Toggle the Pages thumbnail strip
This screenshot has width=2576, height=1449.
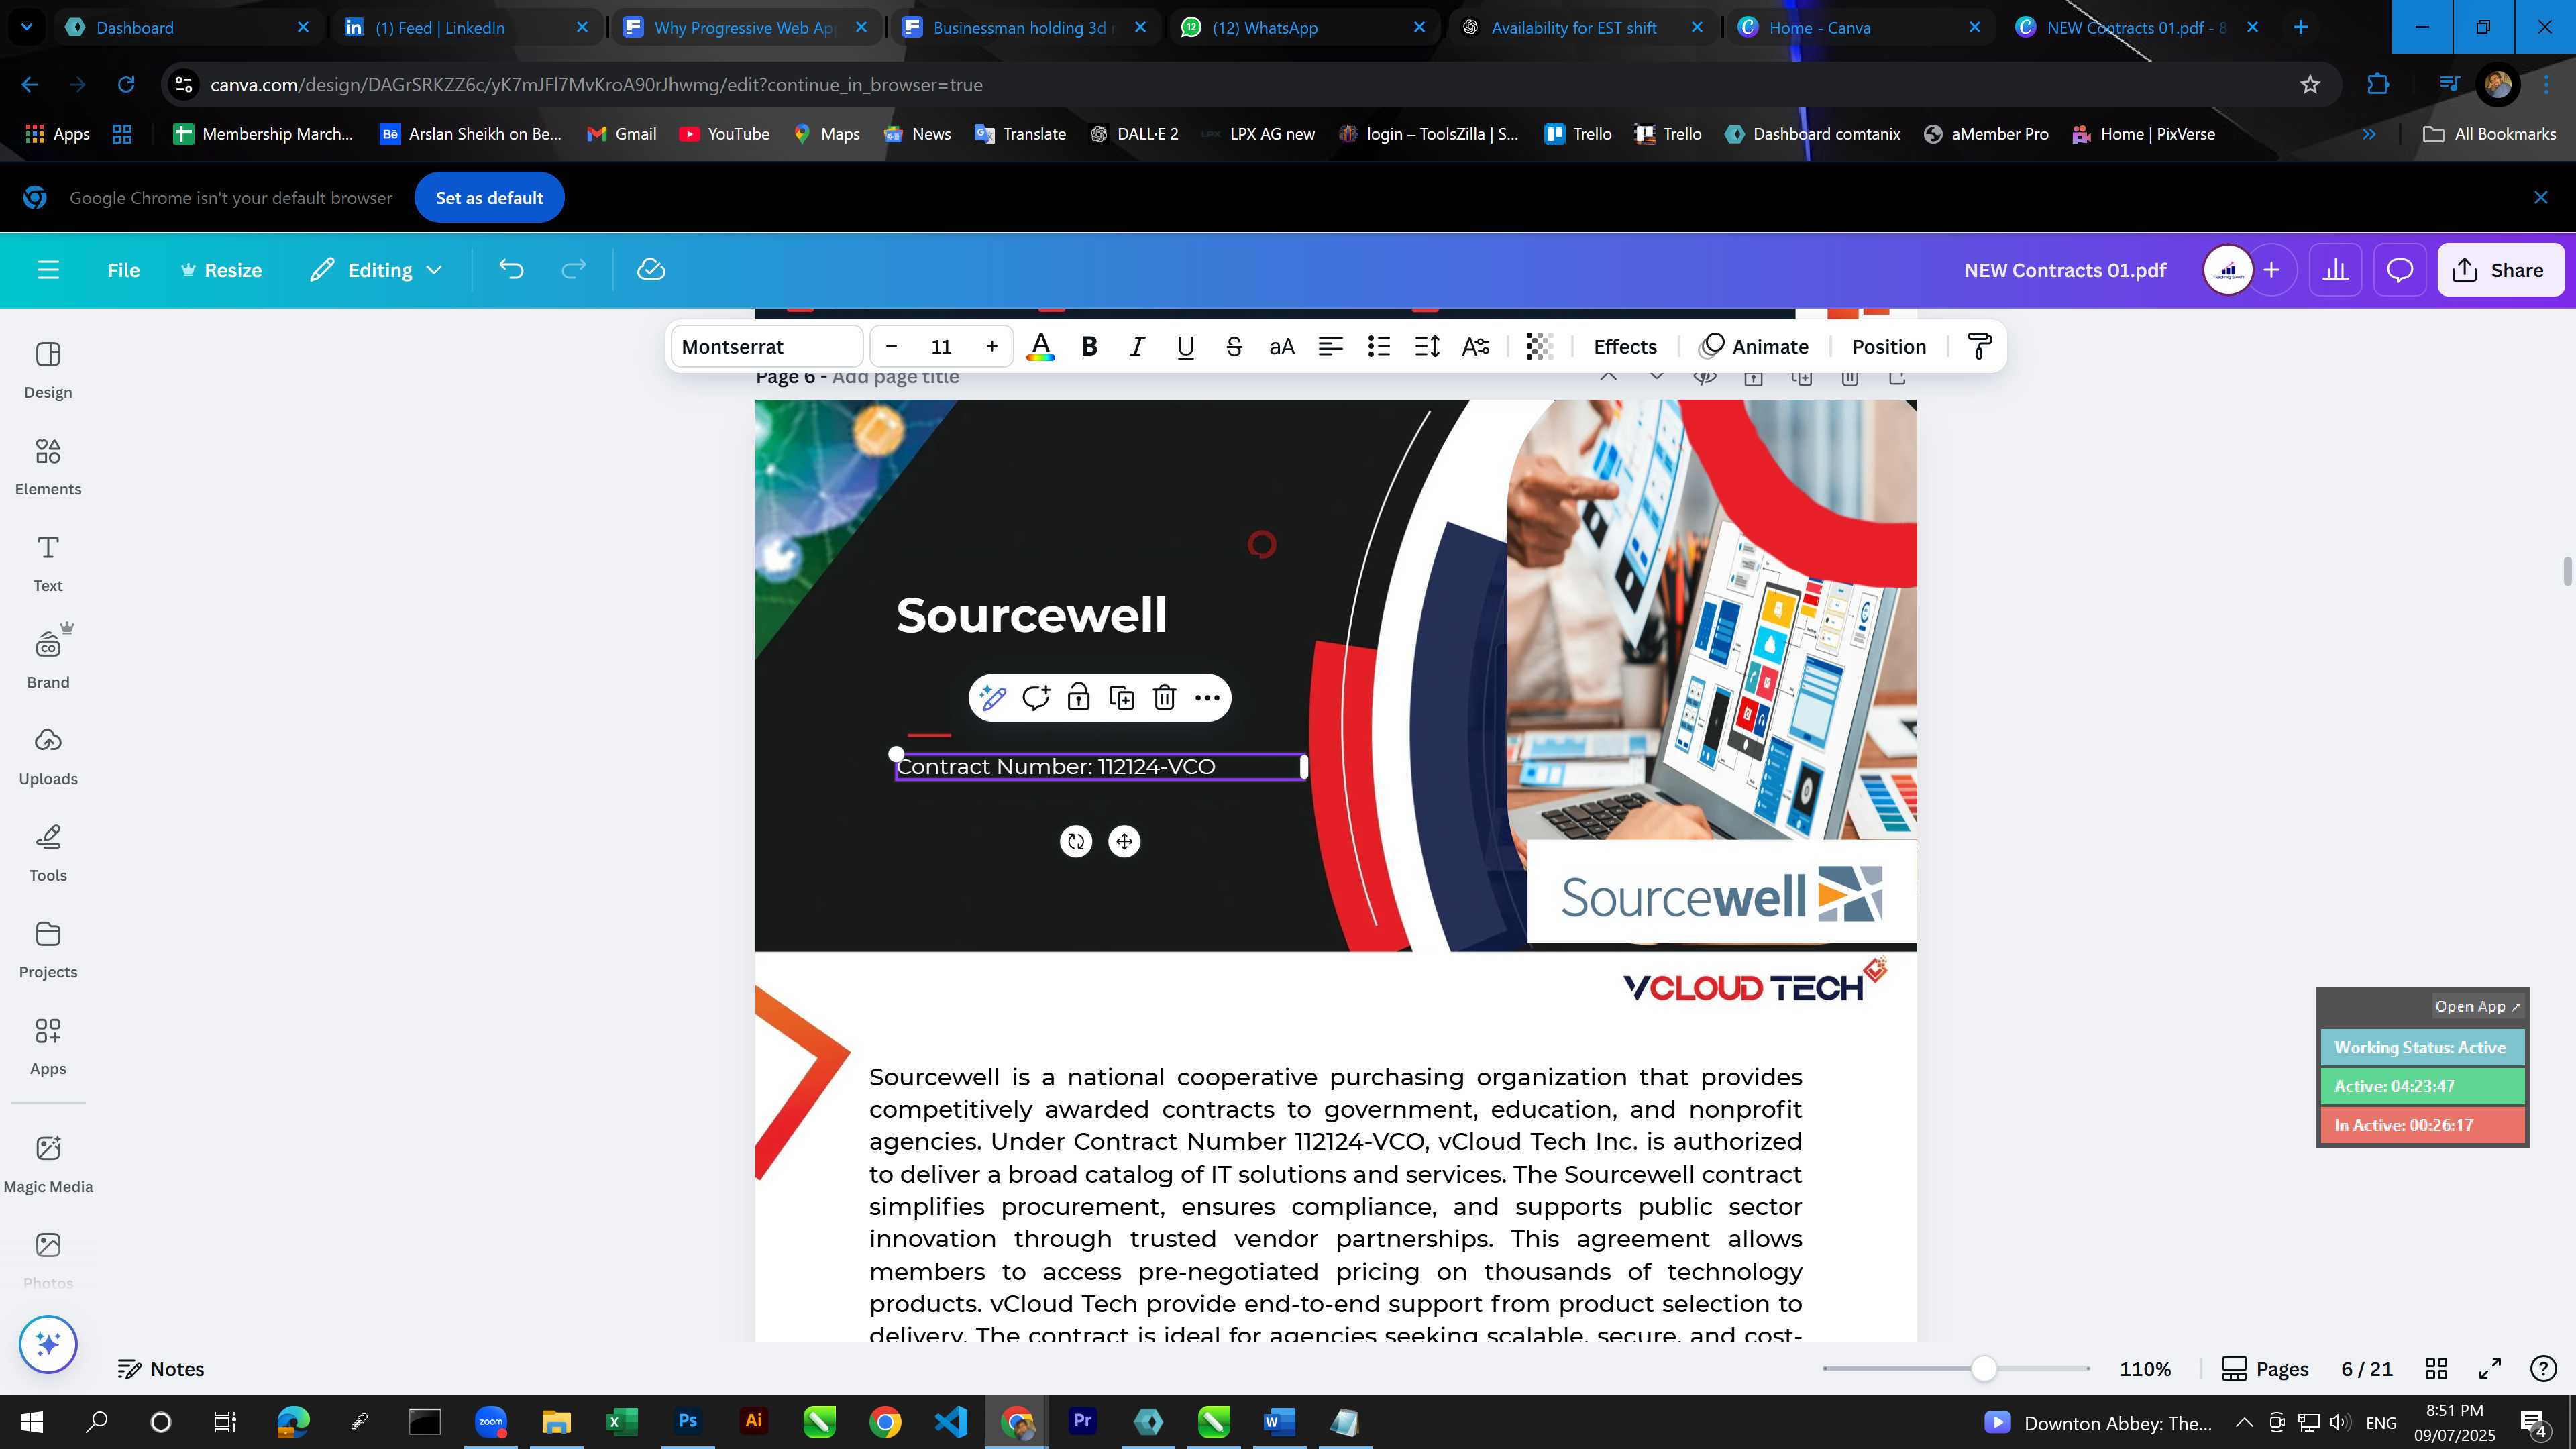(x=2265, y=1369)
